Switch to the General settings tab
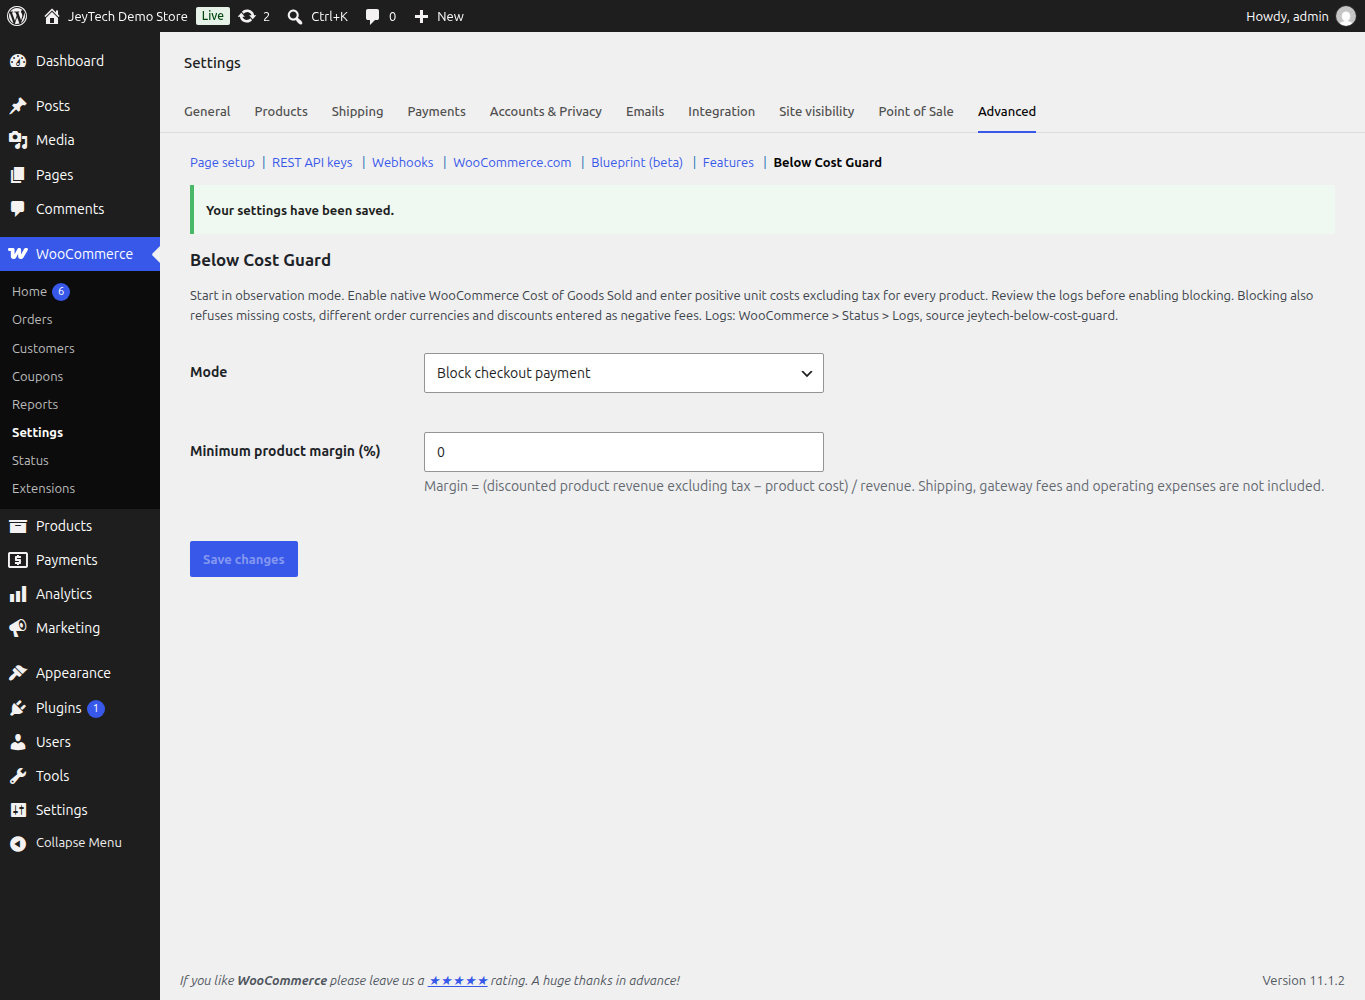The height and width of the screenshot is (1000, 1365). pos(207,111)
